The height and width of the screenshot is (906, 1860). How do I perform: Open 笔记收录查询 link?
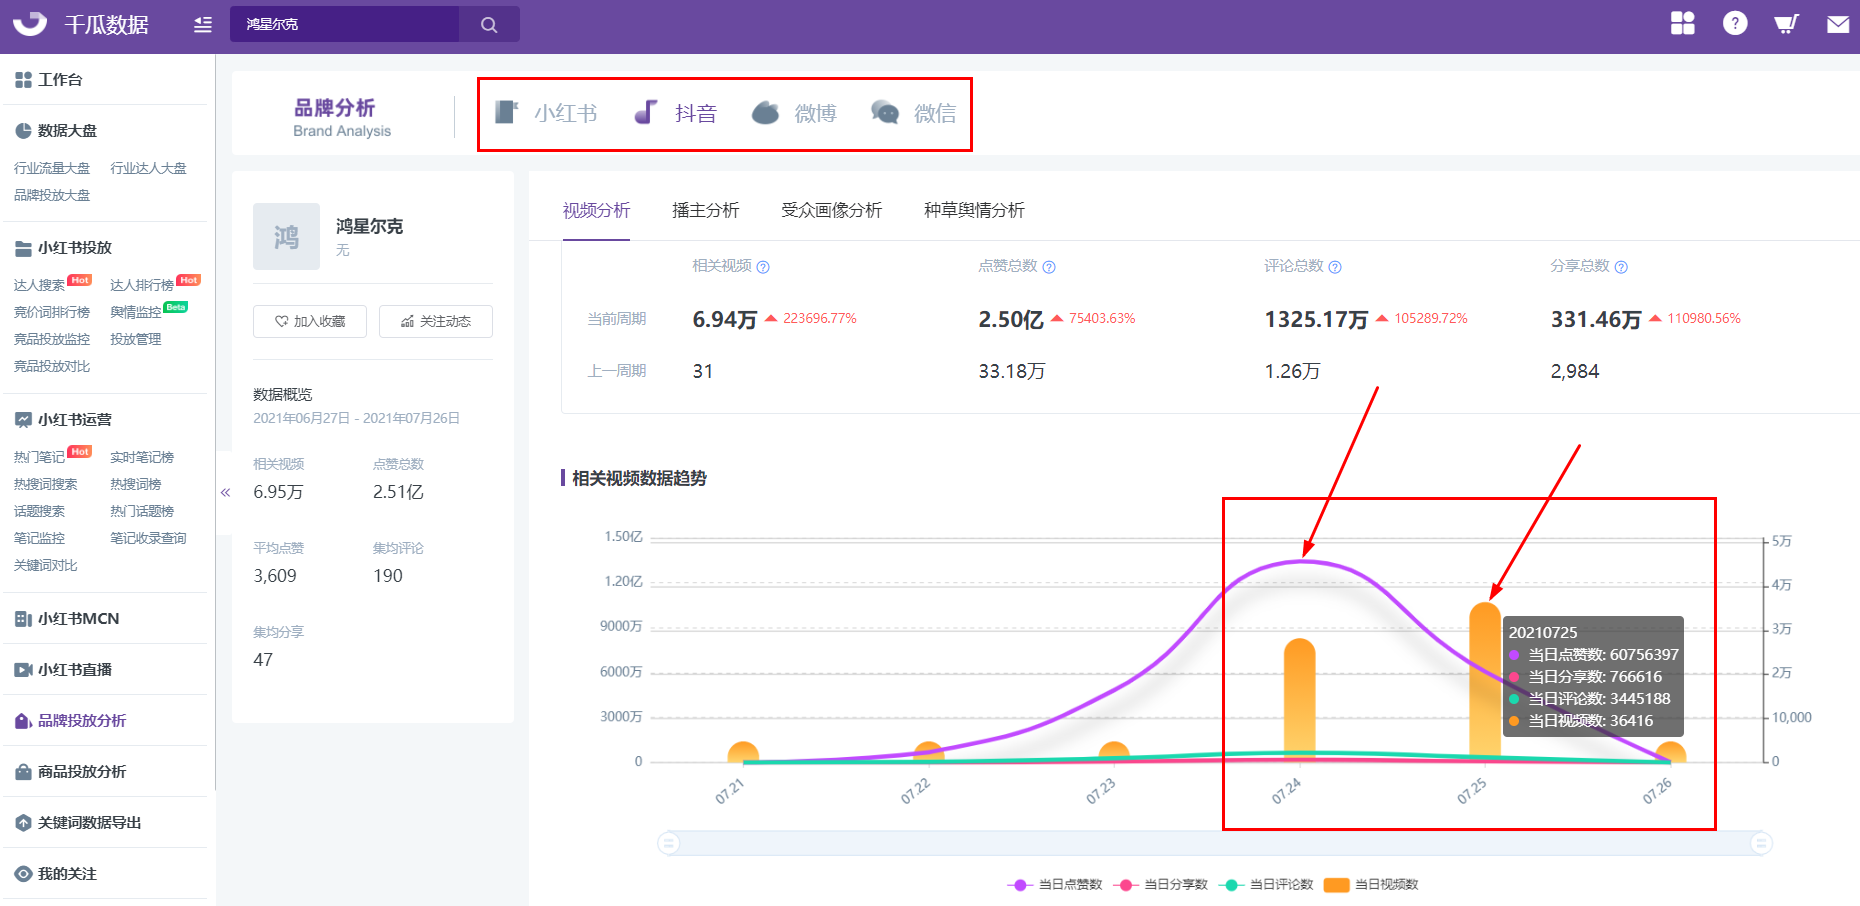pyautogui.click(x=148, y=538)
